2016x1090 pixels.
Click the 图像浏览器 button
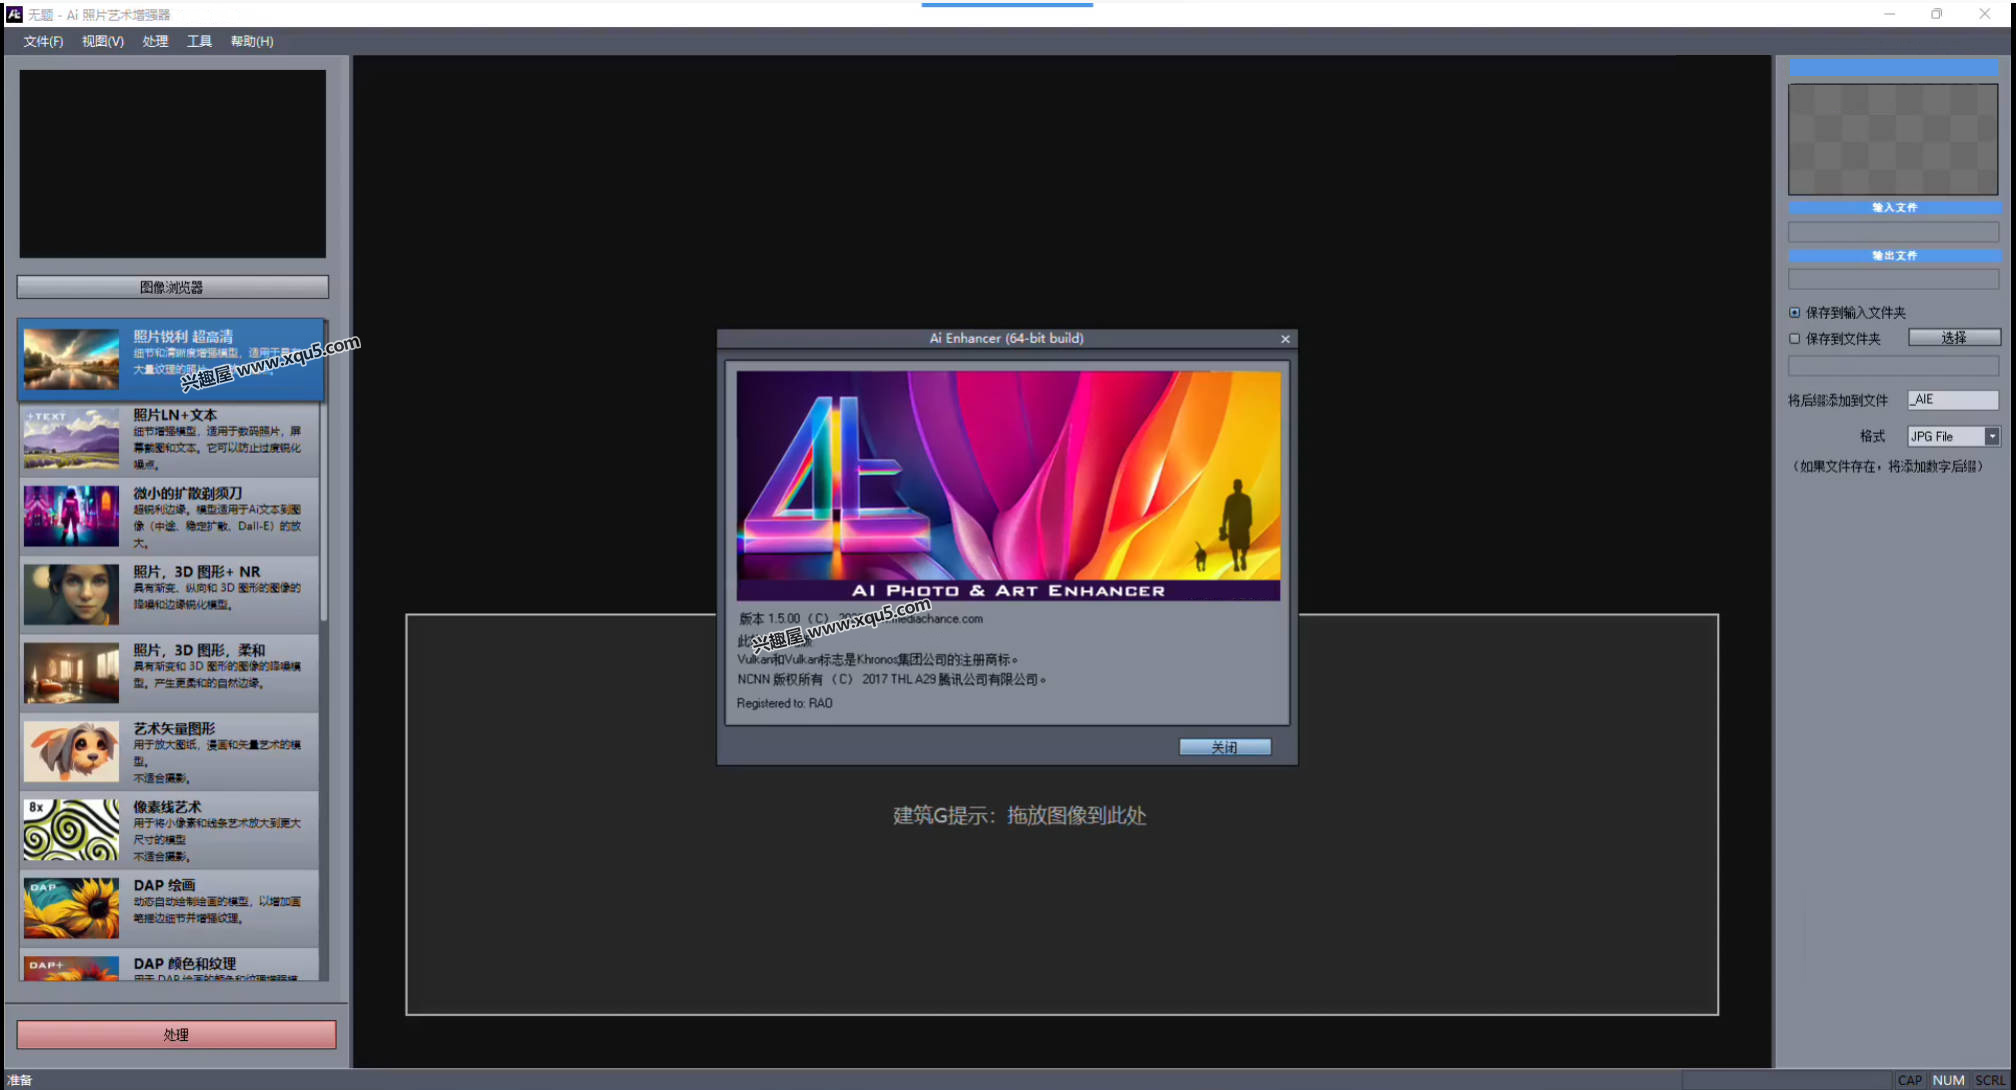pos(172,287)
